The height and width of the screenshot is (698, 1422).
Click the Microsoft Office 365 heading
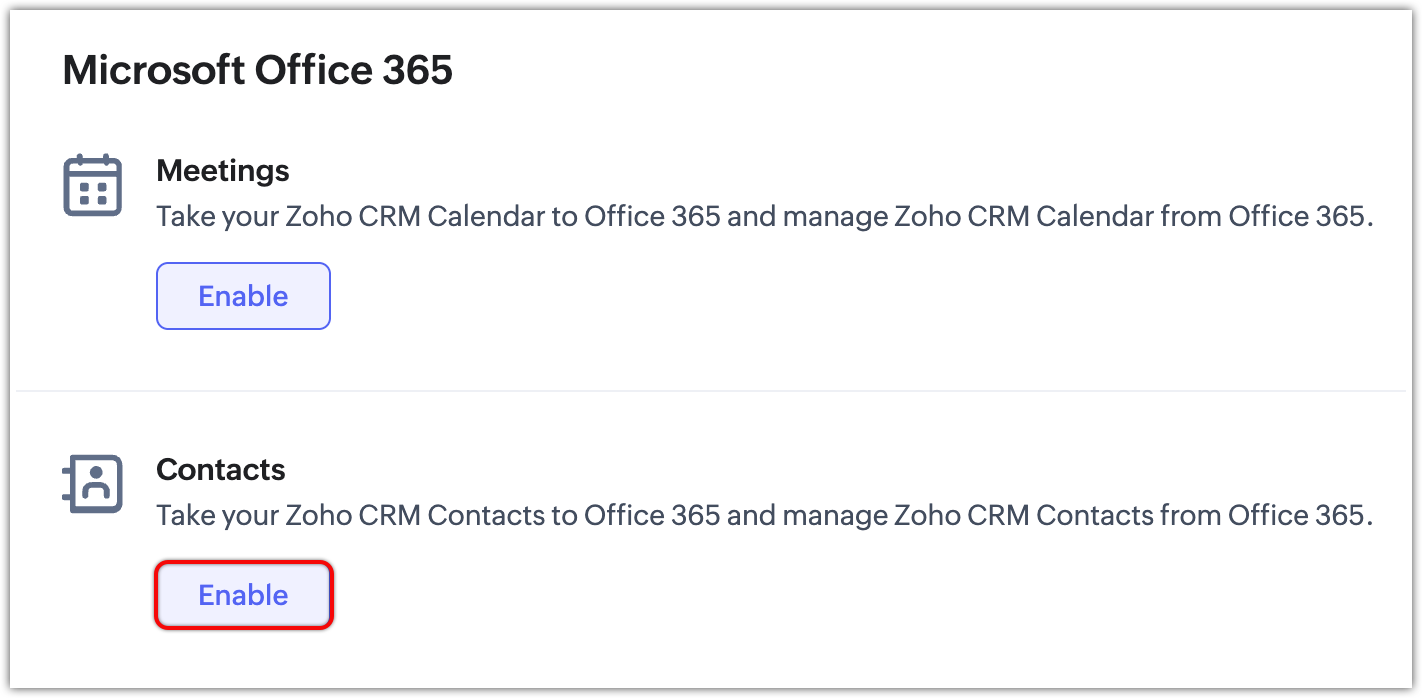(257, 71)
